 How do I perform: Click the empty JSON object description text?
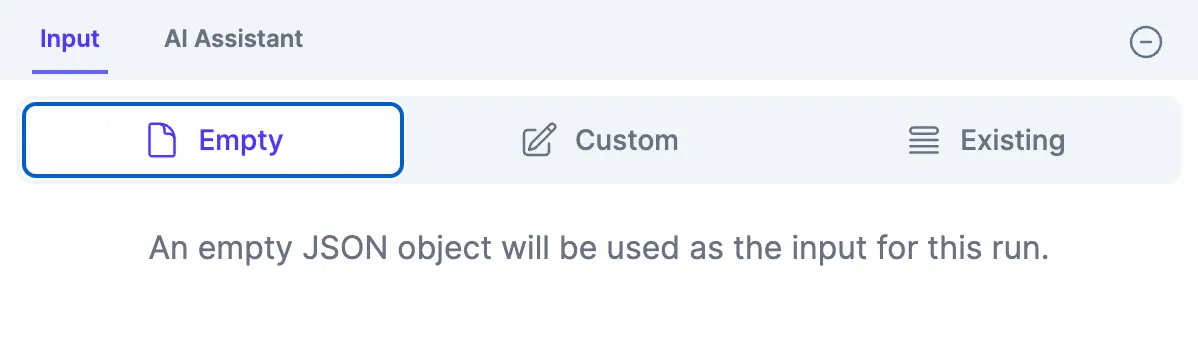tap(599, 249)
